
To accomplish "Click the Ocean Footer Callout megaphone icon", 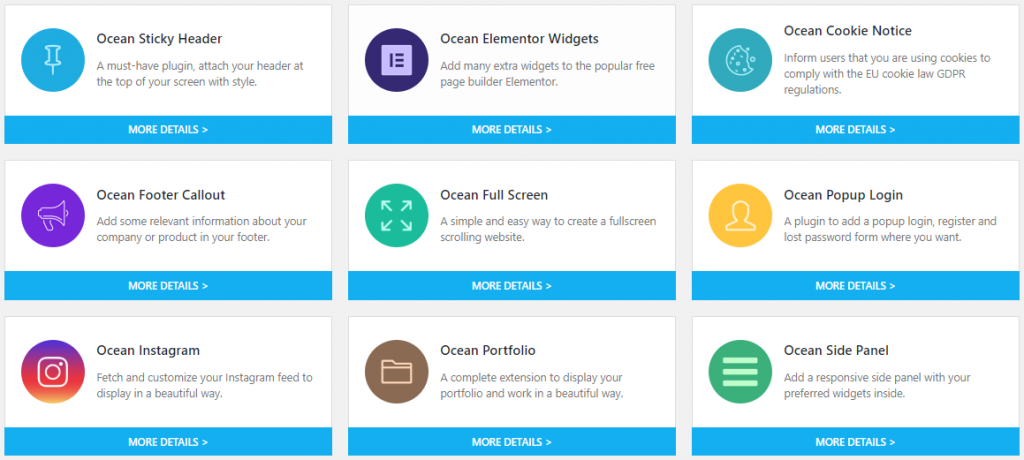I will pos(53,216).
